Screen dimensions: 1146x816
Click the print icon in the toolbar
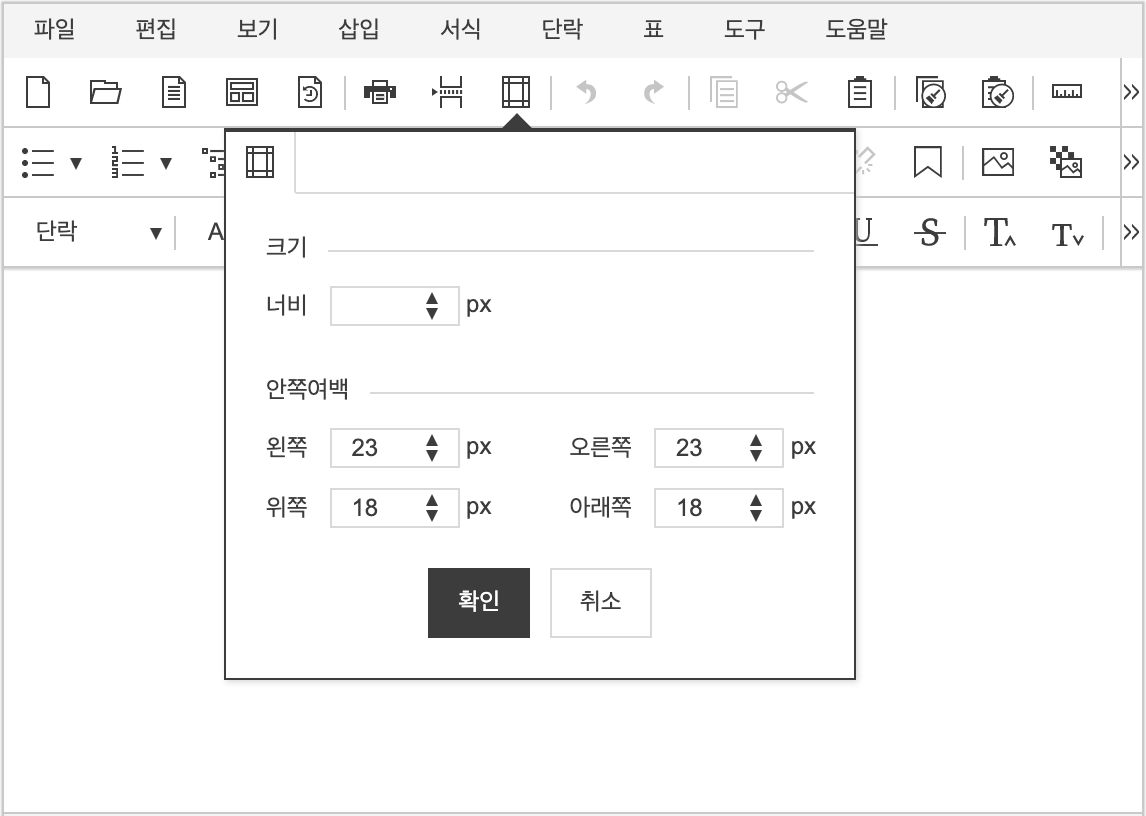click(379, 93)
